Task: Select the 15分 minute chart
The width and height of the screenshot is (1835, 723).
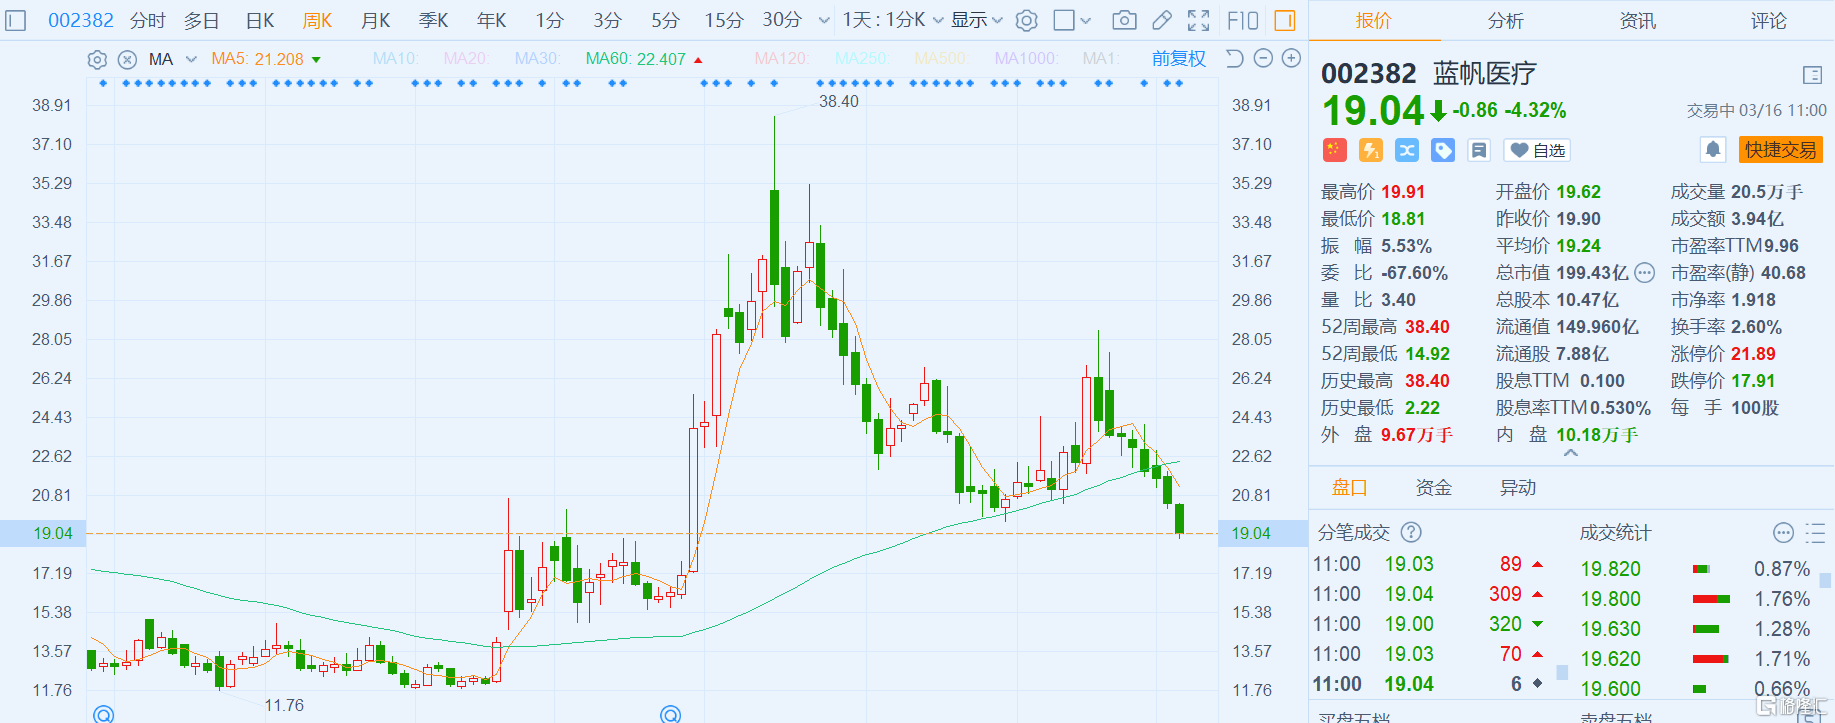Action: 724,20
